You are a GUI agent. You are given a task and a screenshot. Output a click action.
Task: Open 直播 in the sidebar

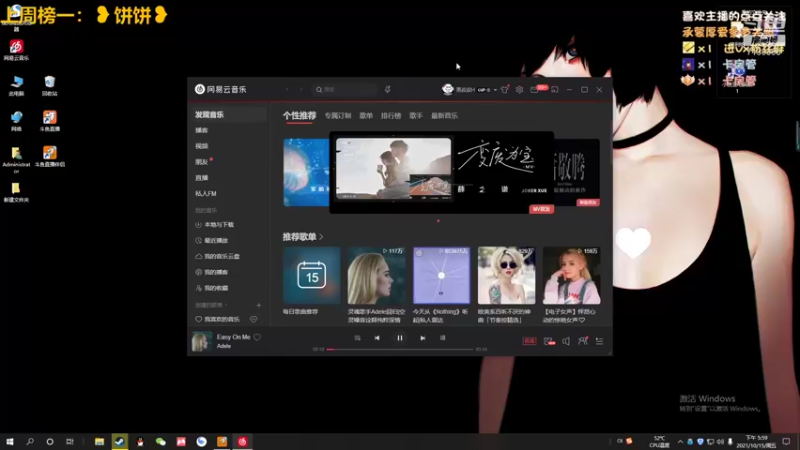[202, 178]
